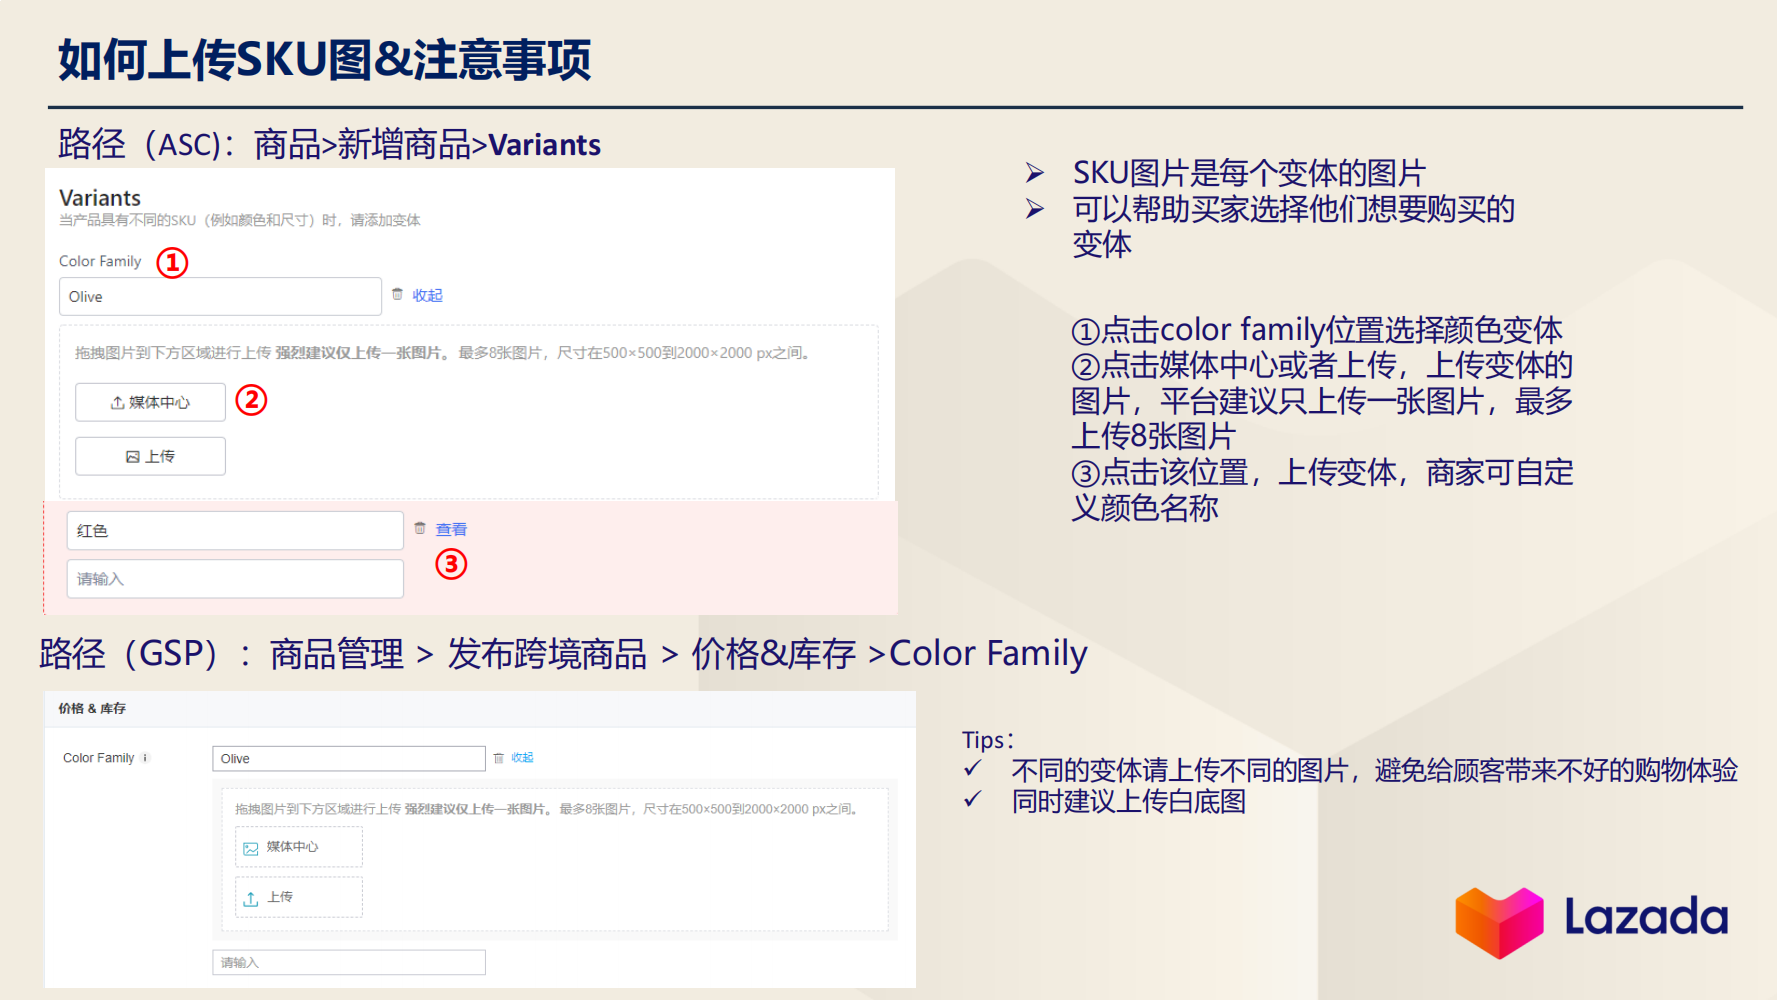Screen dimensions: 1778x1000
Task: Delete the Olive variant using the trash icon
Action: pyautogui.click(x=396, y=295)
